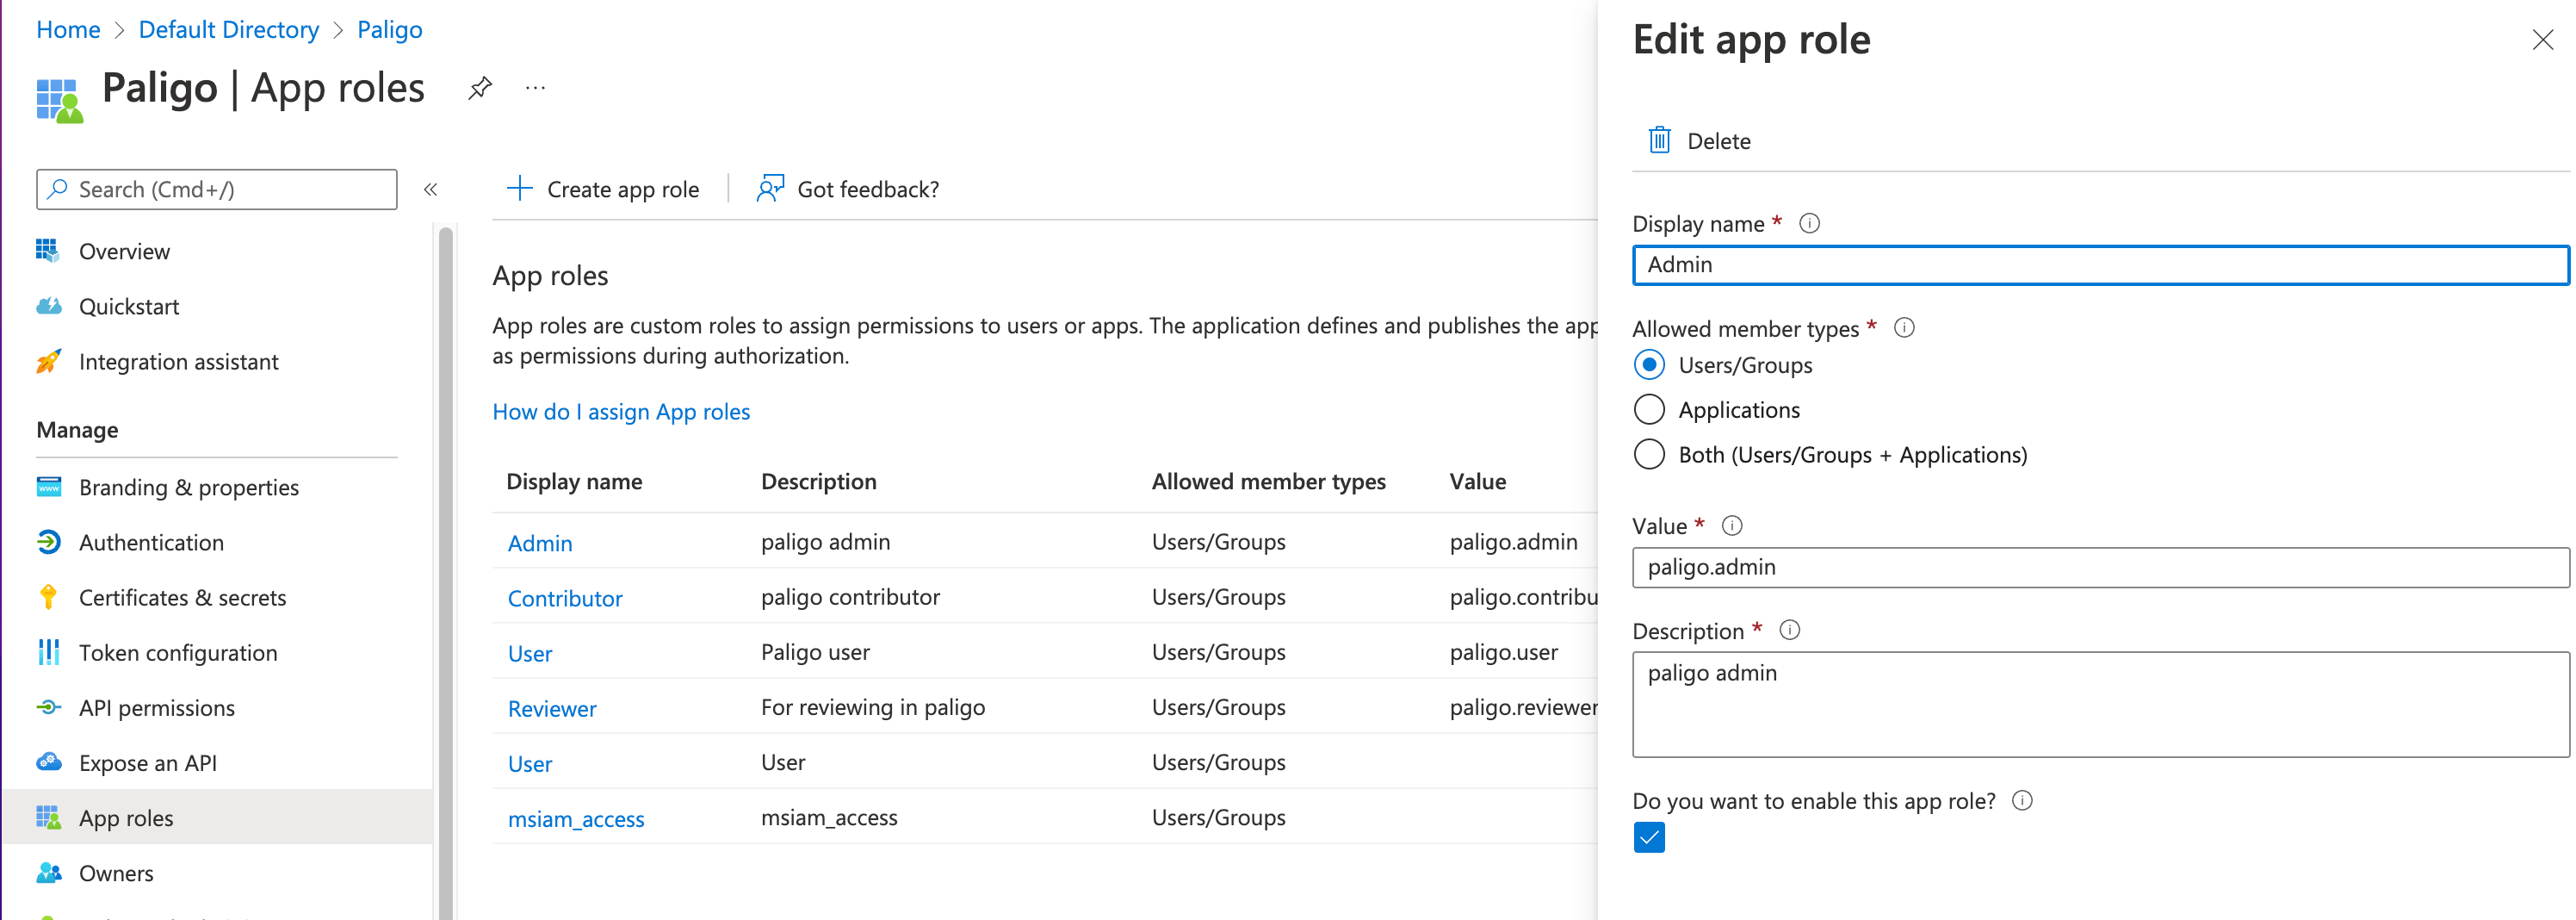Click the trash Delete icon in panel

click(1659, 141)
